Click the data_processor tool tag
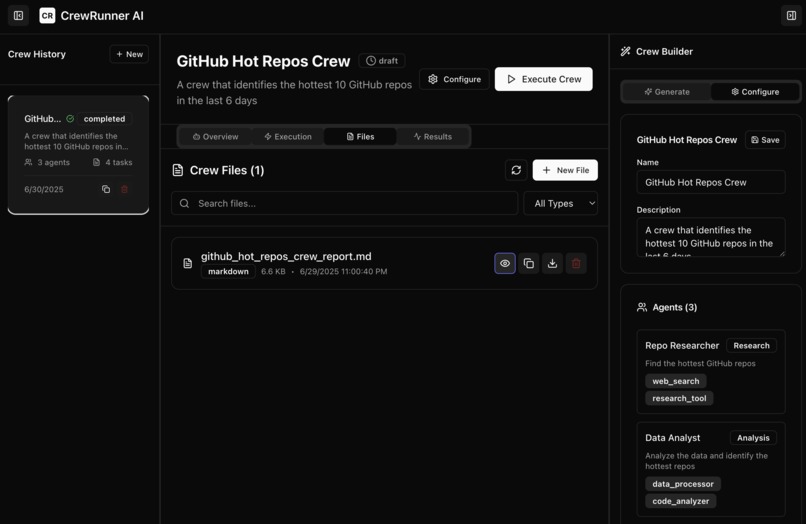The width and height of the screenshot is (806, 524). 683,484
